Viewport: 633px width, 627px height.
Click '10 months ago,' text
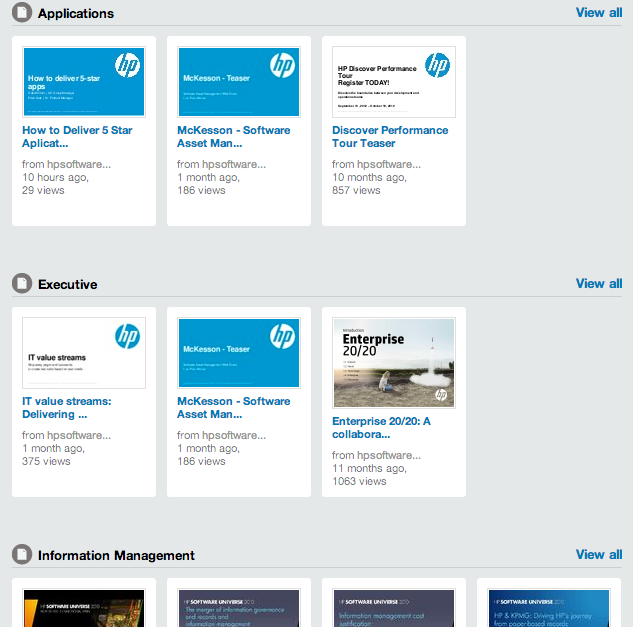click(369, 177)
